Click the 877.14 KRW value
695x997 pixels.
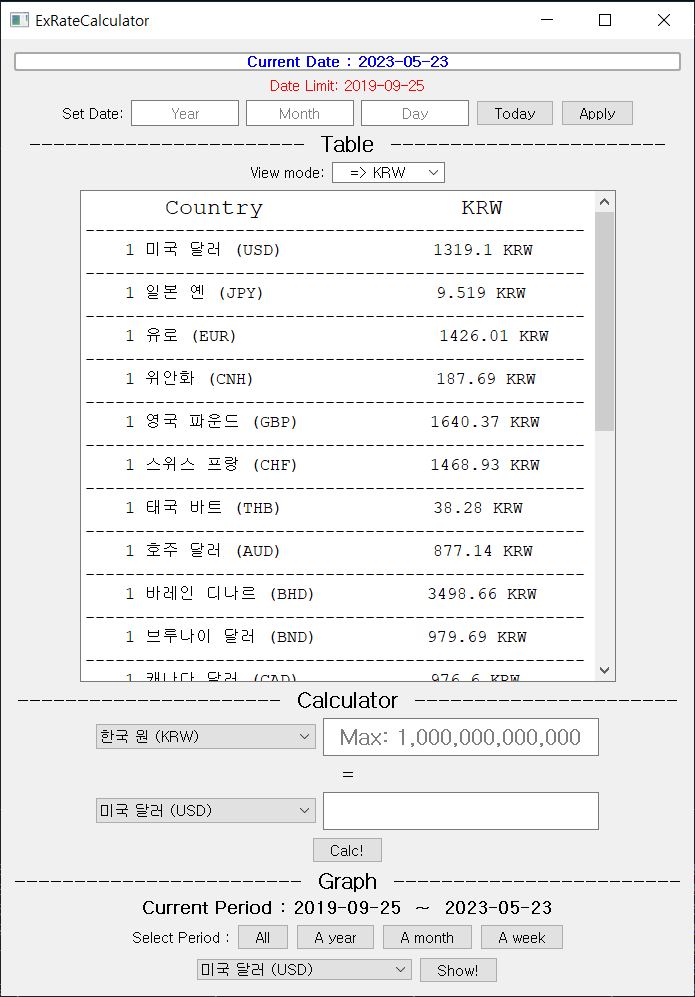pyautogui.click(x=483, y=551)
